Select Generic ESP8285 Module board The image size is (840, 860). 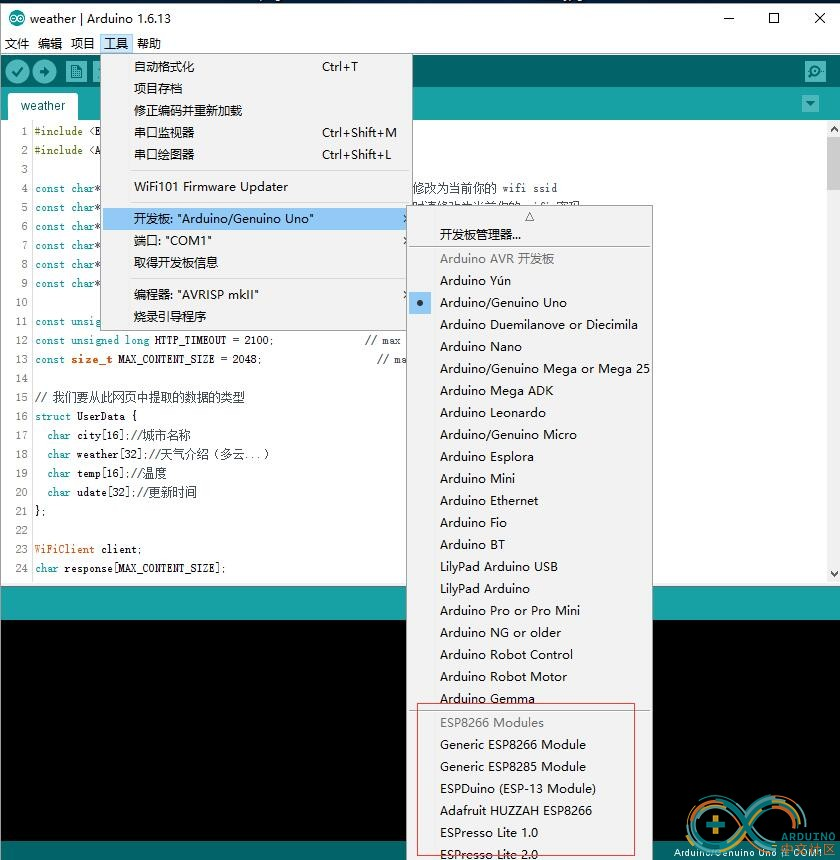(530, 766)
